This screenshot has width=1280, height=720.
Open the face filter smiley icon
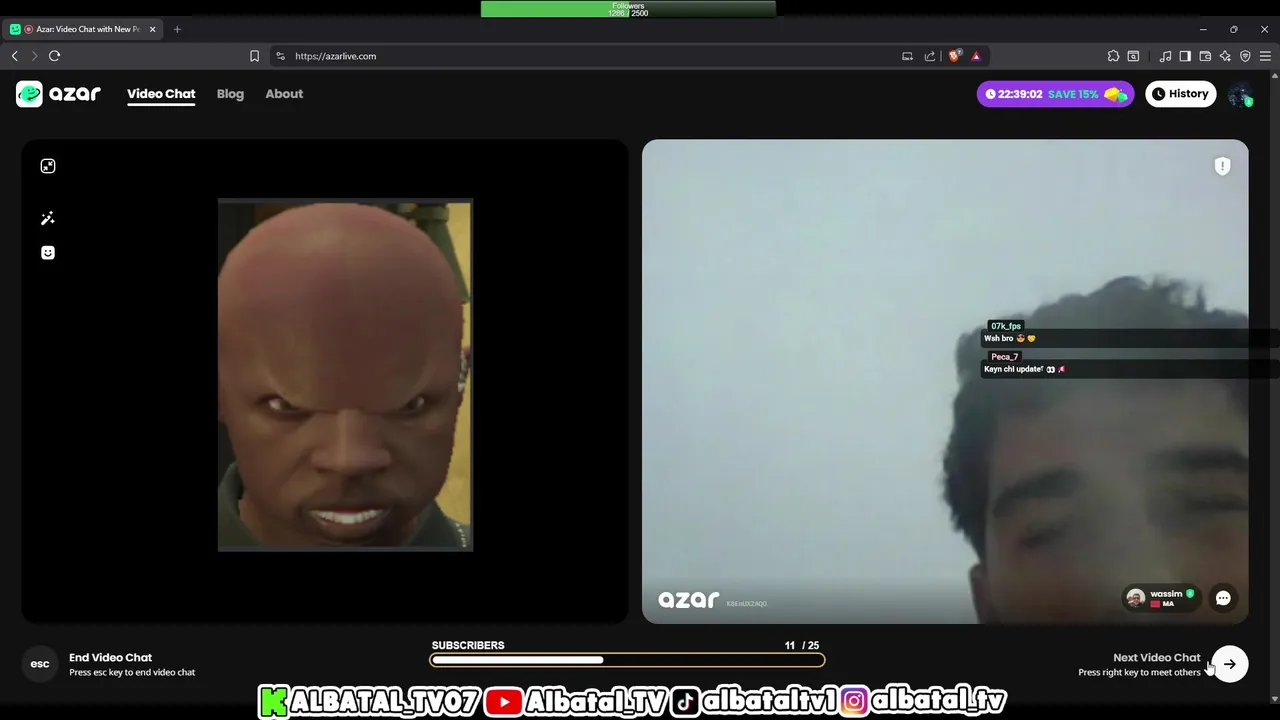point(48,252)
